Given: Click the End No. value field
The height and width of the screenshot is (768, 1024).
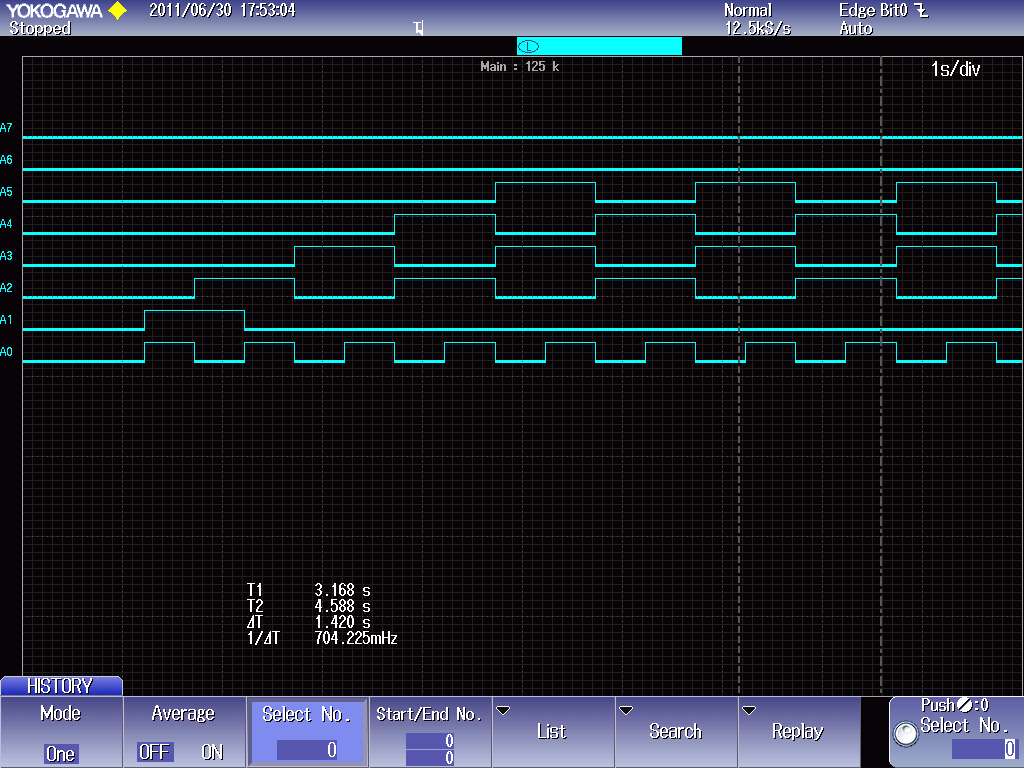Looking at the screenshot, I should coord(430,758).
